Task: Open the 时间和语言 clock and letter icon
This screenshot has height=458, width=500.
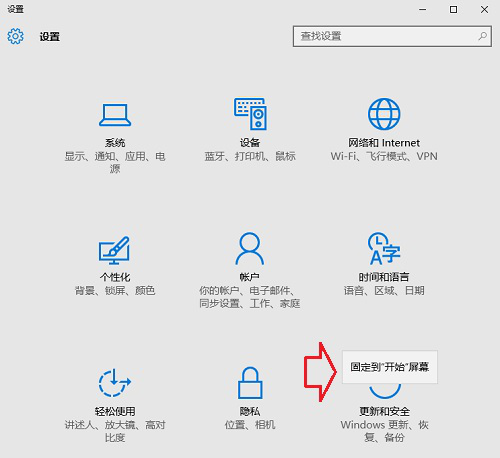Action: 384,249
